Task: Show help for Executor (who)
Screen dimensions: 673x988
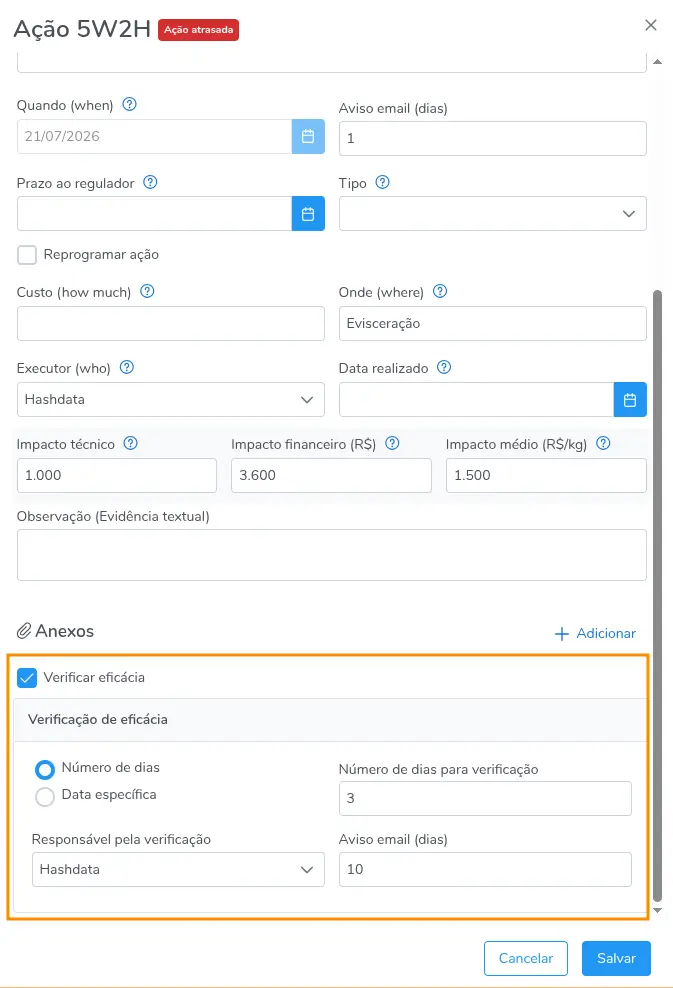Action: click(127, 367)
